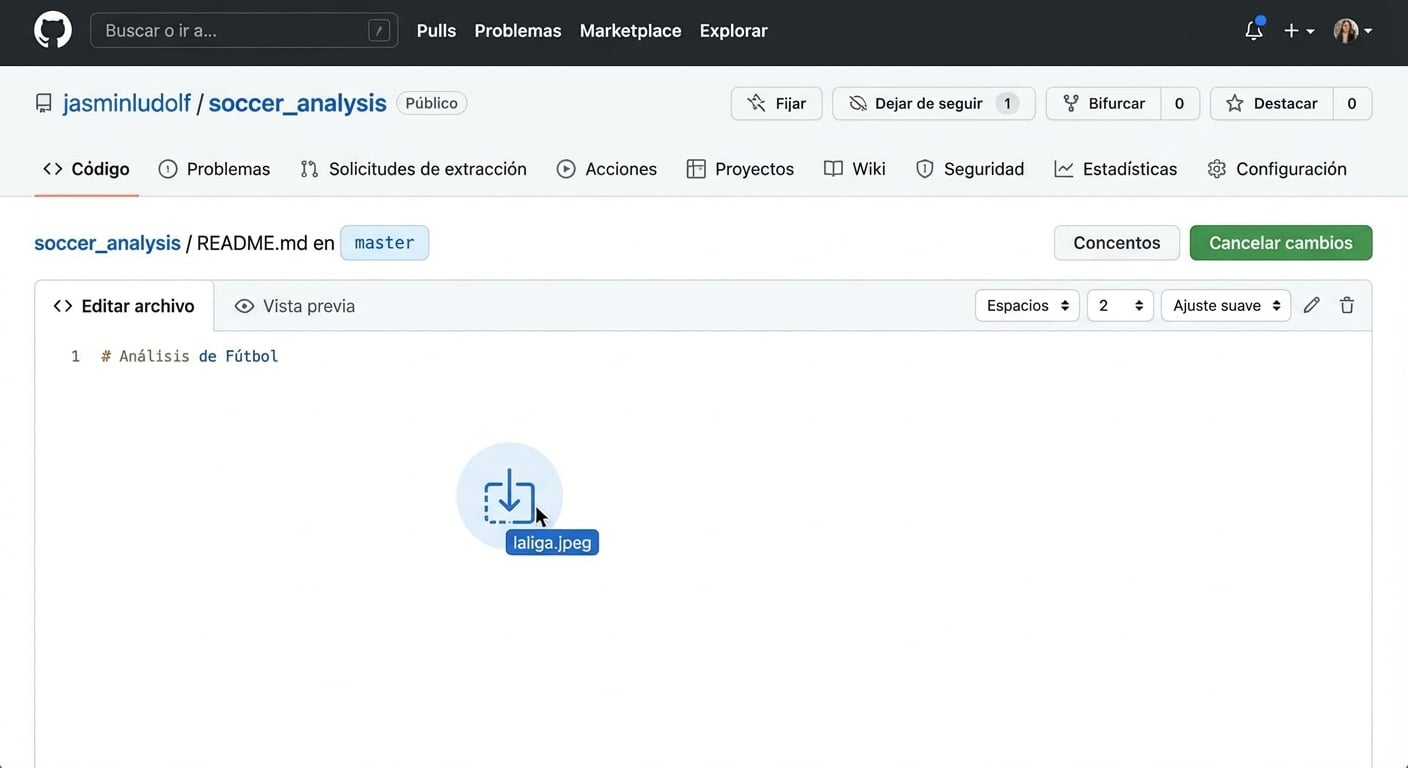Go to jasminludolf user profile link
This screenshot has width=1408, height=768.
coord(127,103)
